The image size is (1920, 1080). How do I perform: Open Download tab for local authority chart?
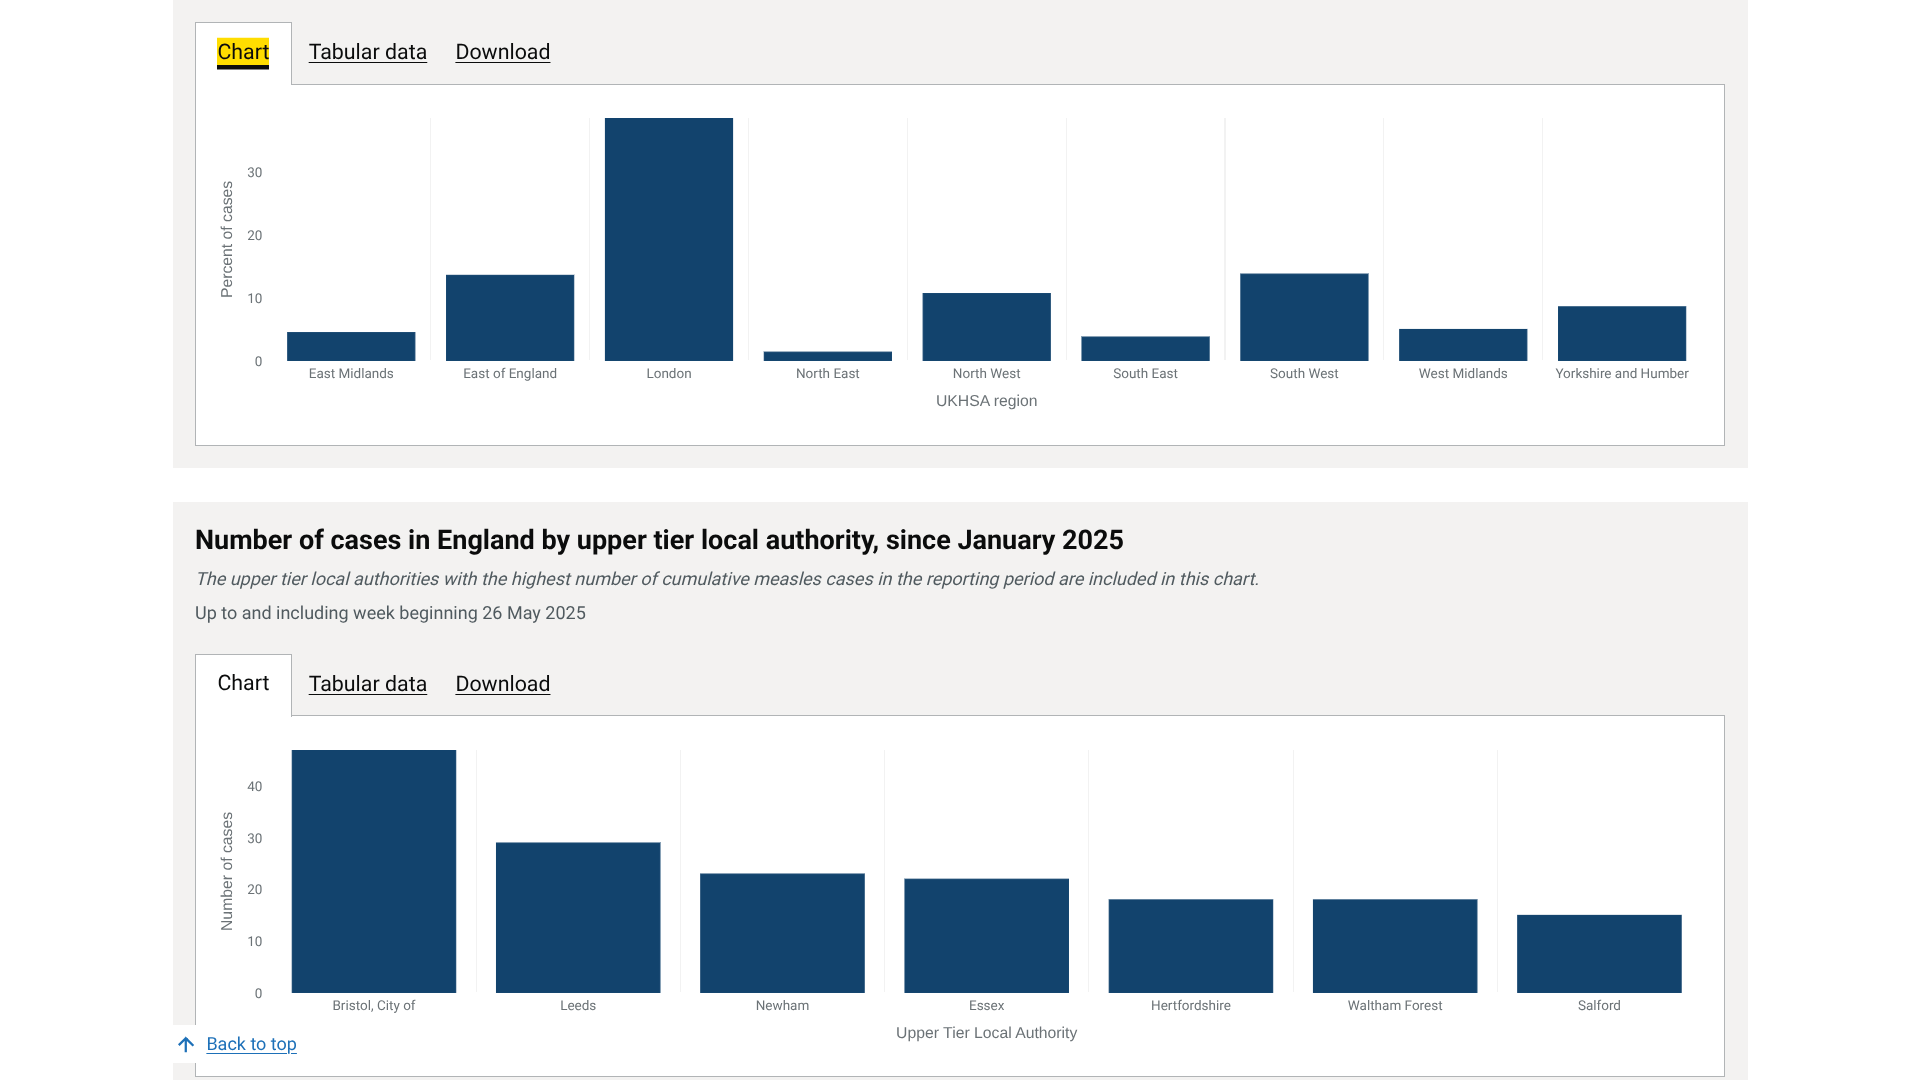click(x=502, y=684)
